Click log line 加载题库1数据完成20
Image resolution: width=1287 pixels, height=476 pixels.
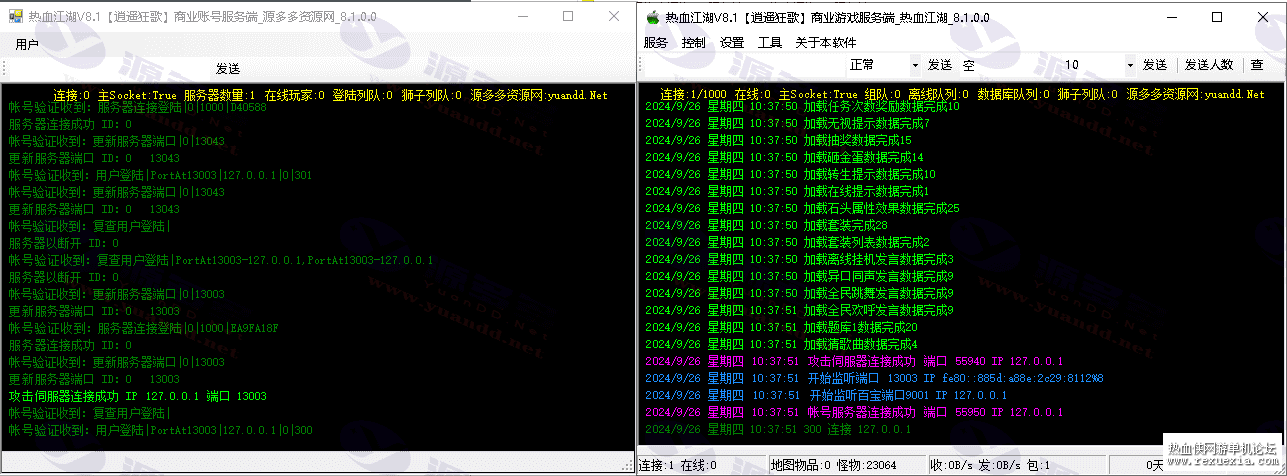pos(781,328)
